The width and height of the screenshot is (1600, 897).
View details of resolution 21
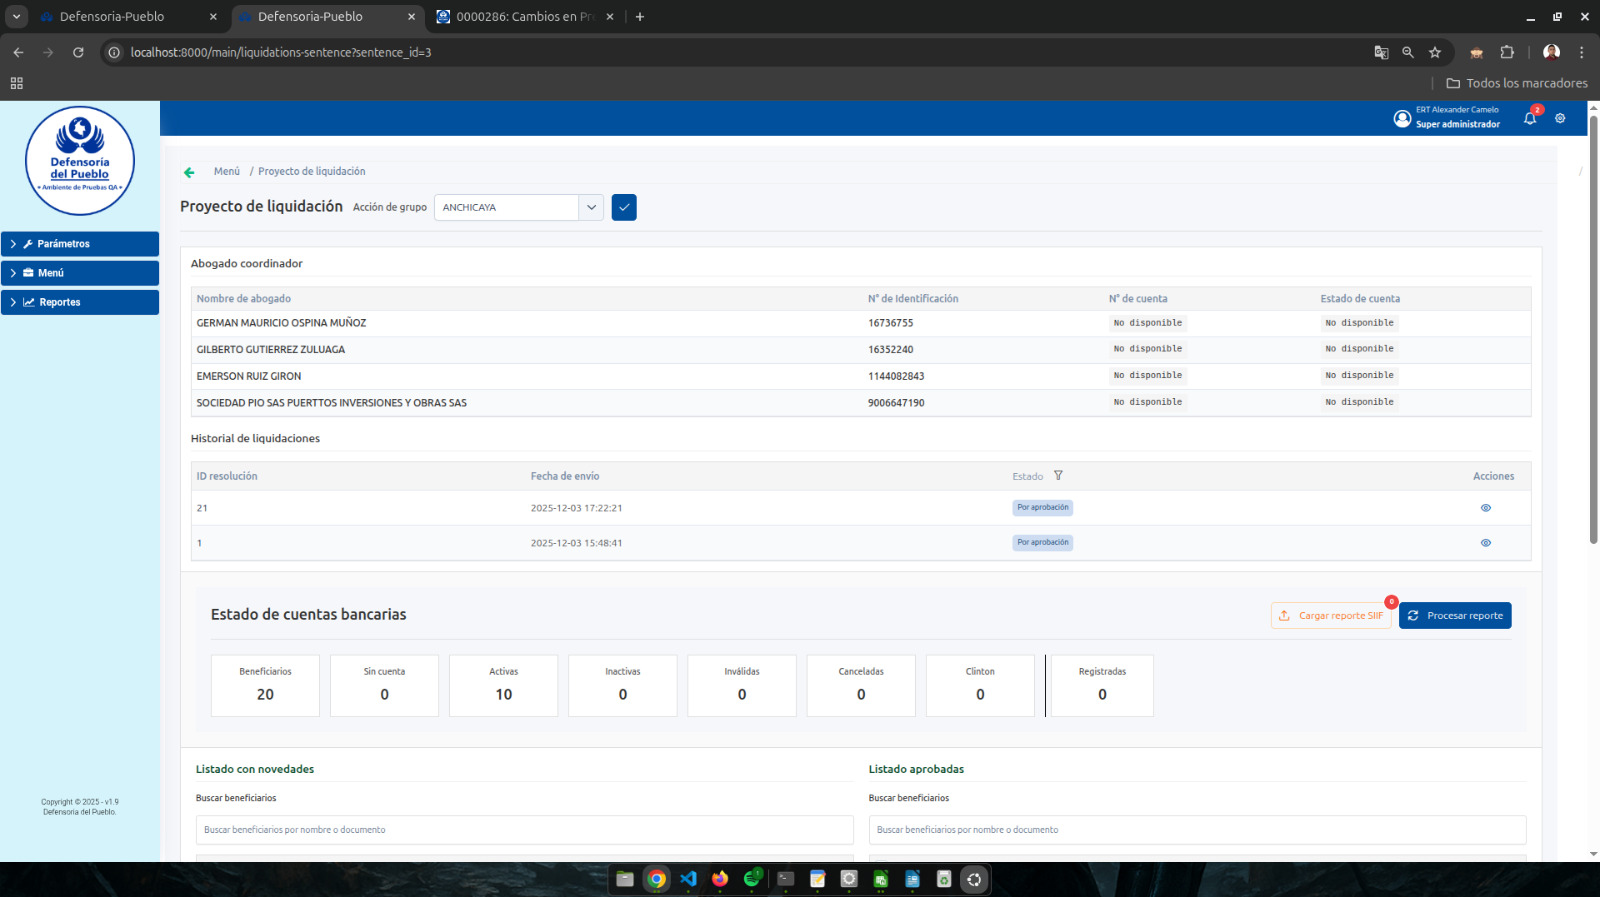pyautogui.click(x=1485, y=508)
